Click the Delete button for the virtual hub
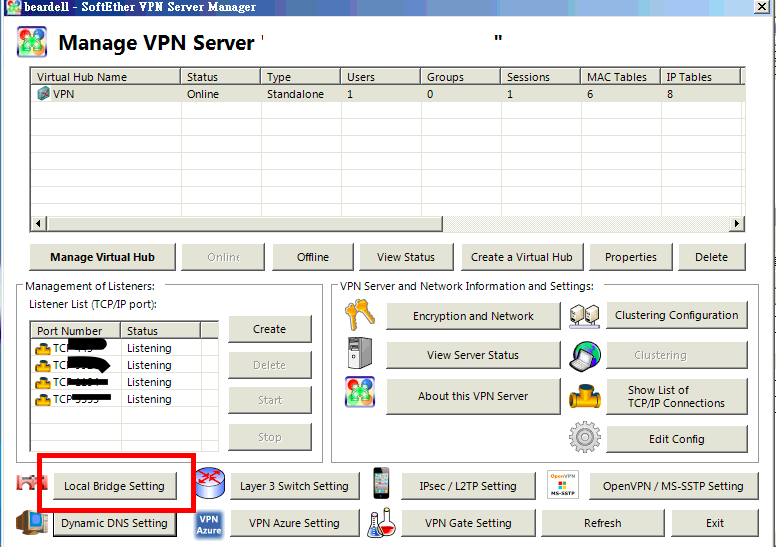776x547 pixels. point(712,257)
